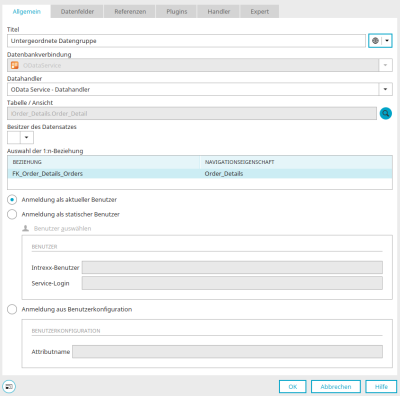
Task: Select Anmeldung aus Benutzerkonfiguration option
Action: pyautogui.click(x=12, y=309)
